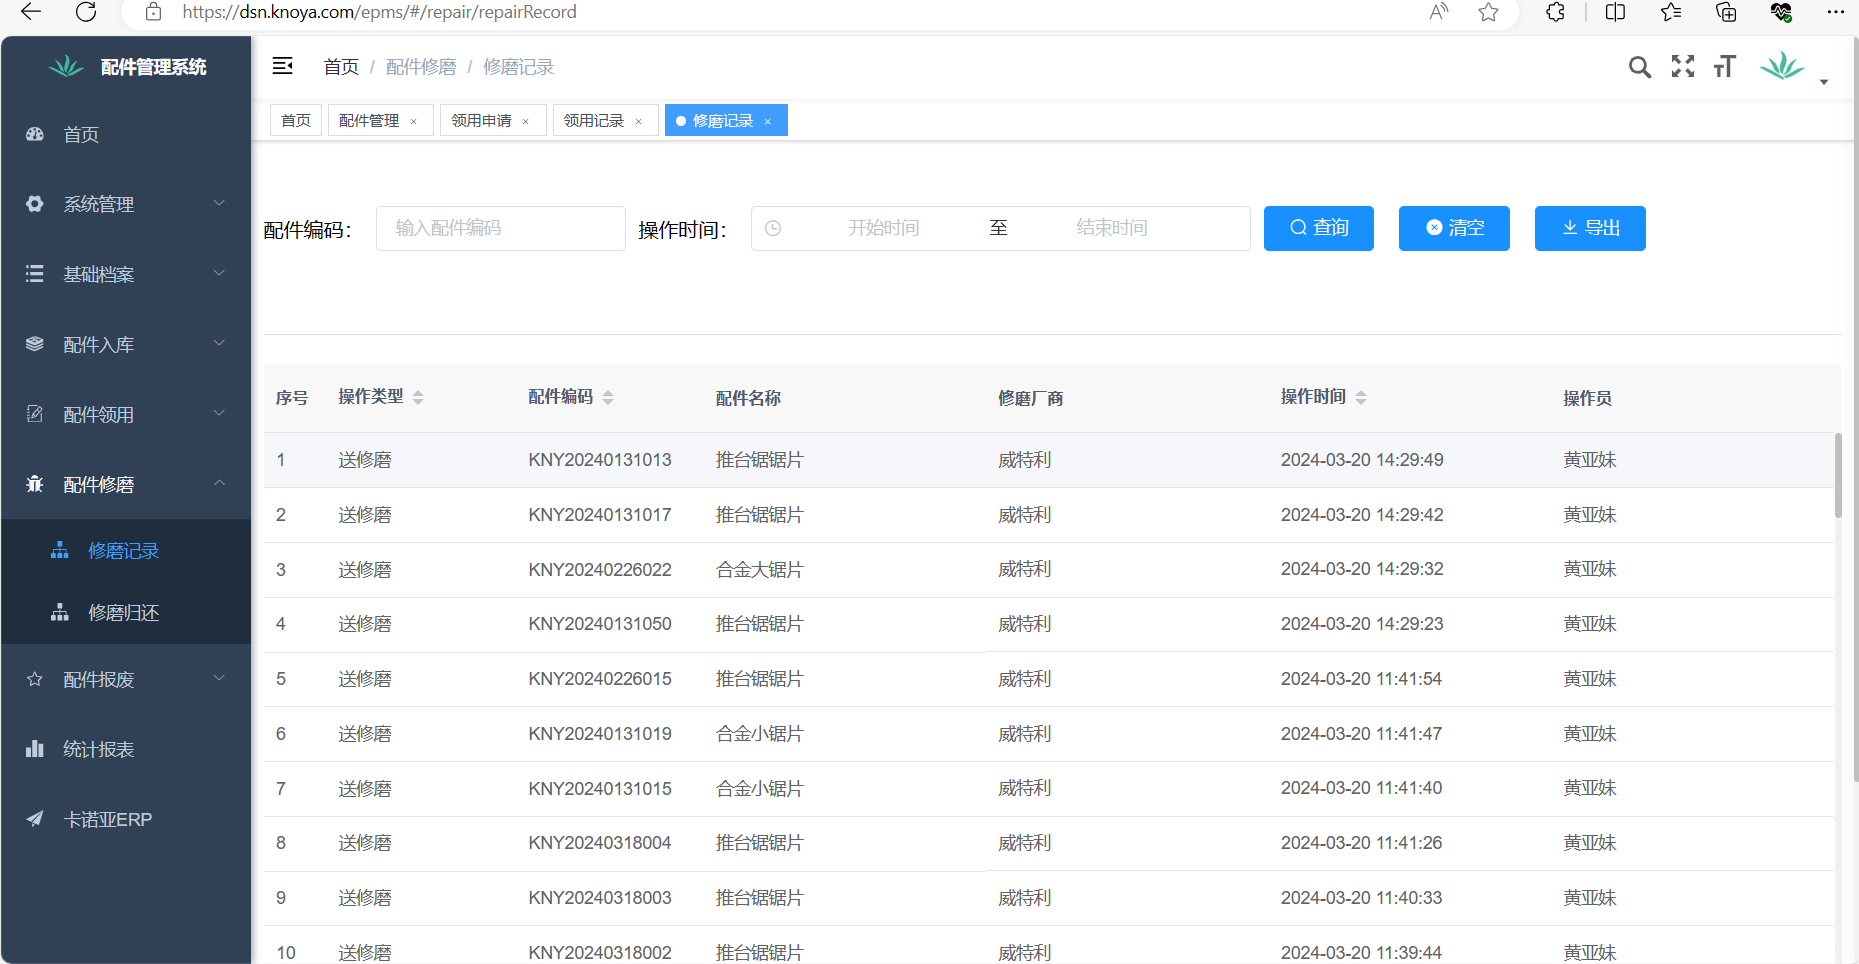This screenshot has height=964, width=1859.
Task: Click the site info lock icon
Action: point(153,12)
